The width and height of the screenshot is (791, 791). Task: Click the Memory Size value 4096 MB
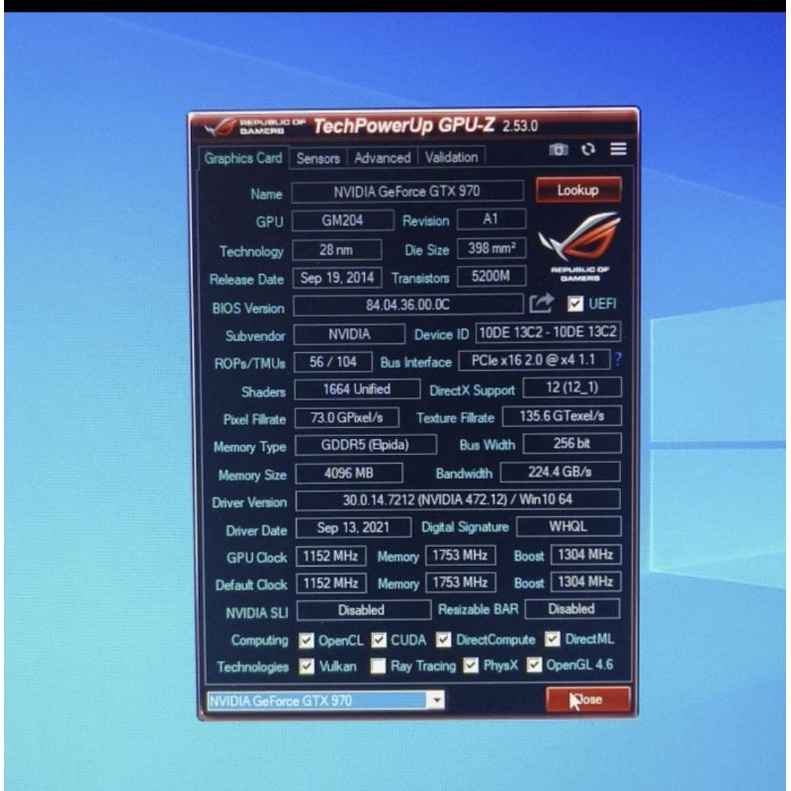[x=349, y=473]
